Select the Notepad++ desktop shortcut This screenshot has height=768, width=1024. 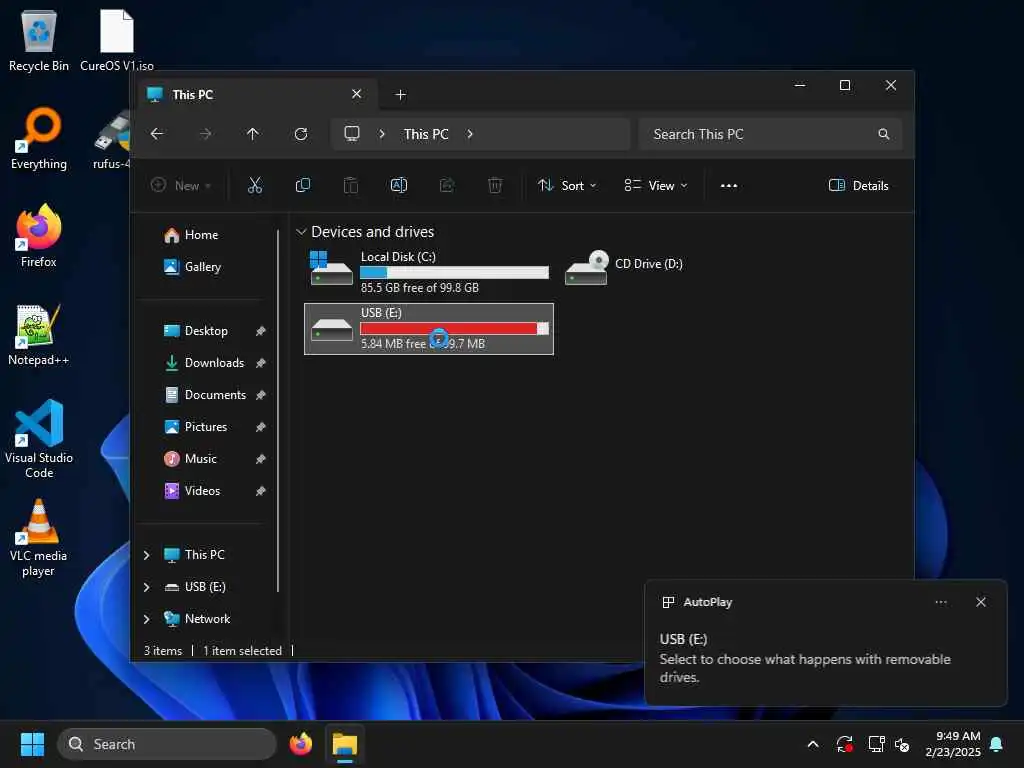(39, 334)
